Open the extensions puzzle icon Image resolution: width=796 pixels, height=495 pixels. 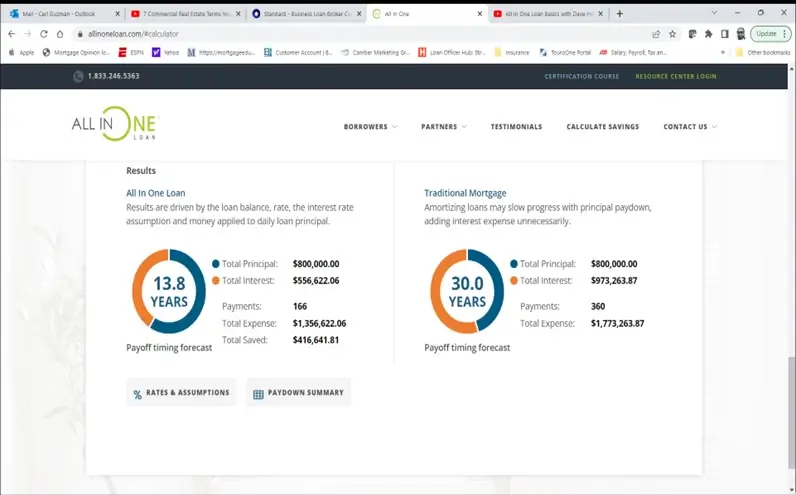708,34
